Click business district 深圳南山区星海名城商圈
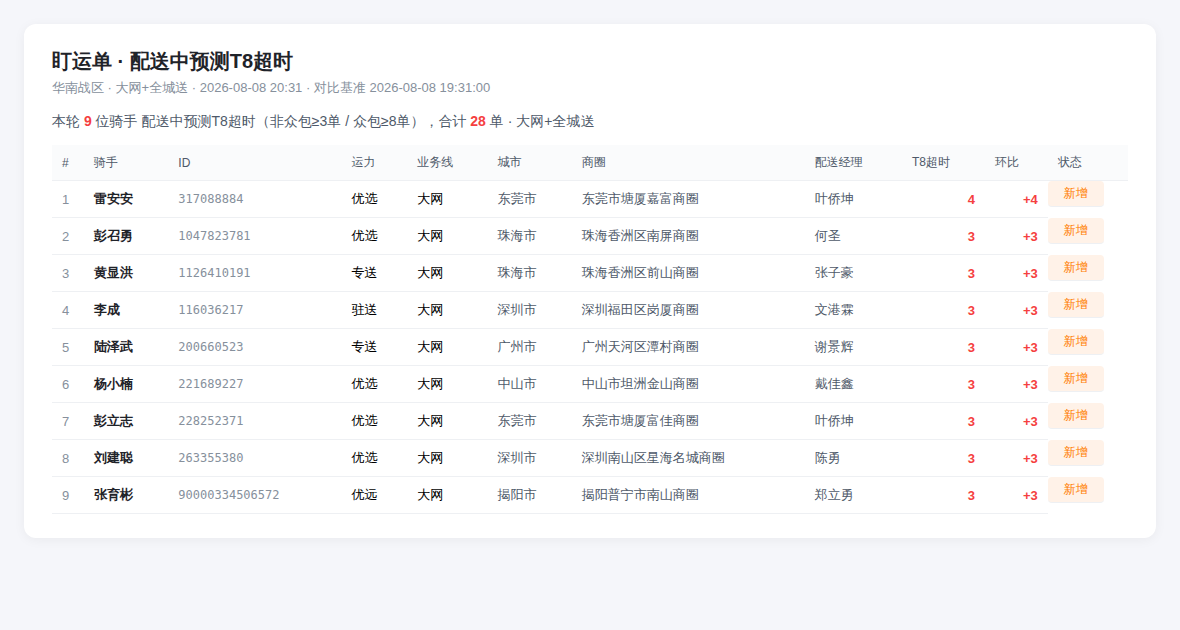 click(653, 458)
